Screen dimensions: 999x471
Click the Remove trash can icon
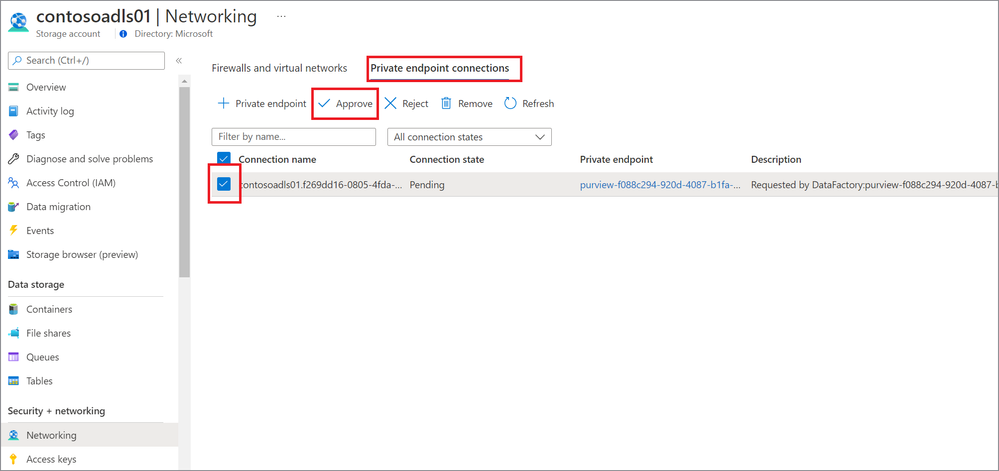coord(447,103)
